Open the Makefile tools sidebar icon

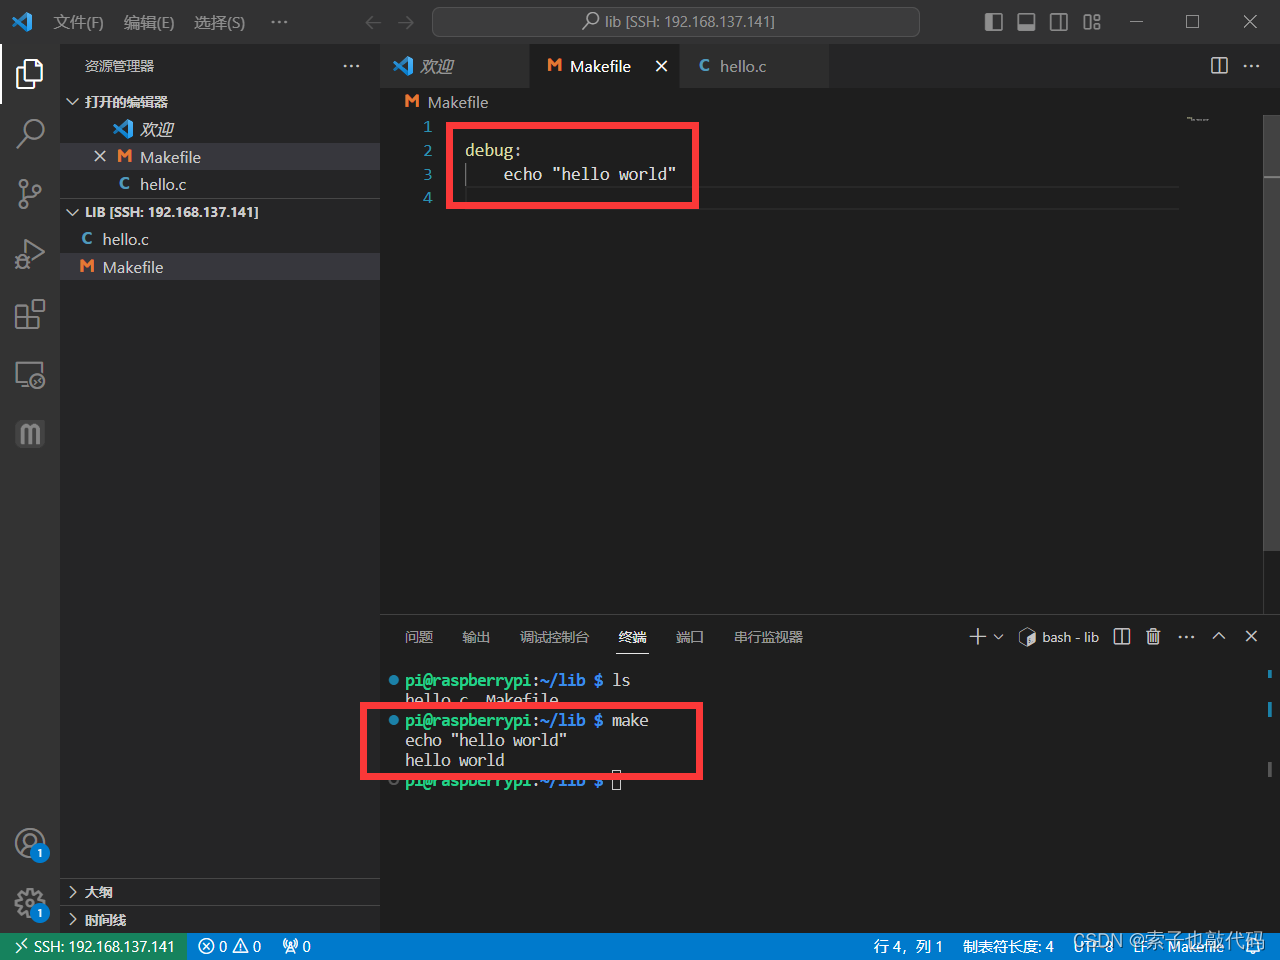coord(30,434)
